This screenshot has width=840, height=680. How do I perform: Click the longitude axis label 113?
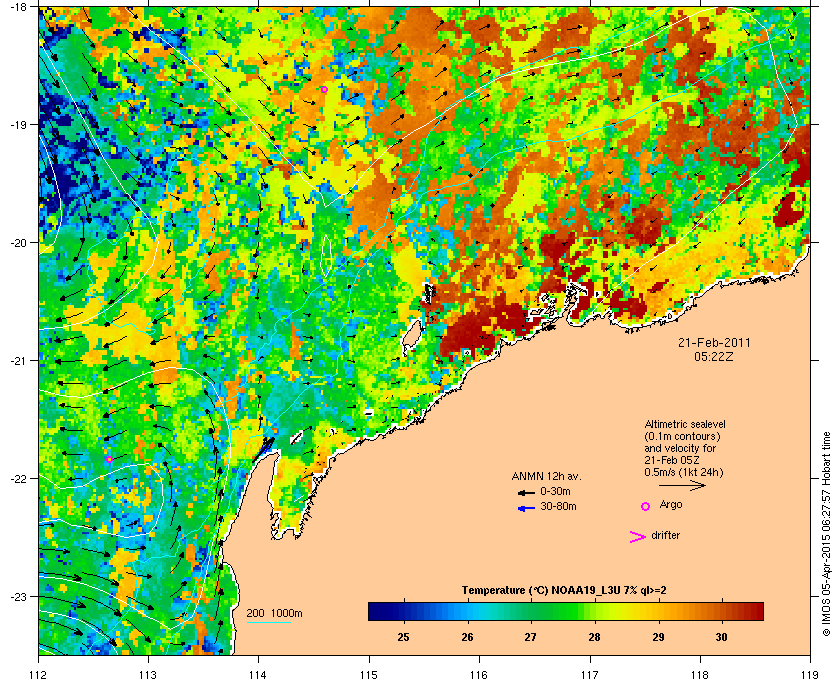(x=148, y=674)
